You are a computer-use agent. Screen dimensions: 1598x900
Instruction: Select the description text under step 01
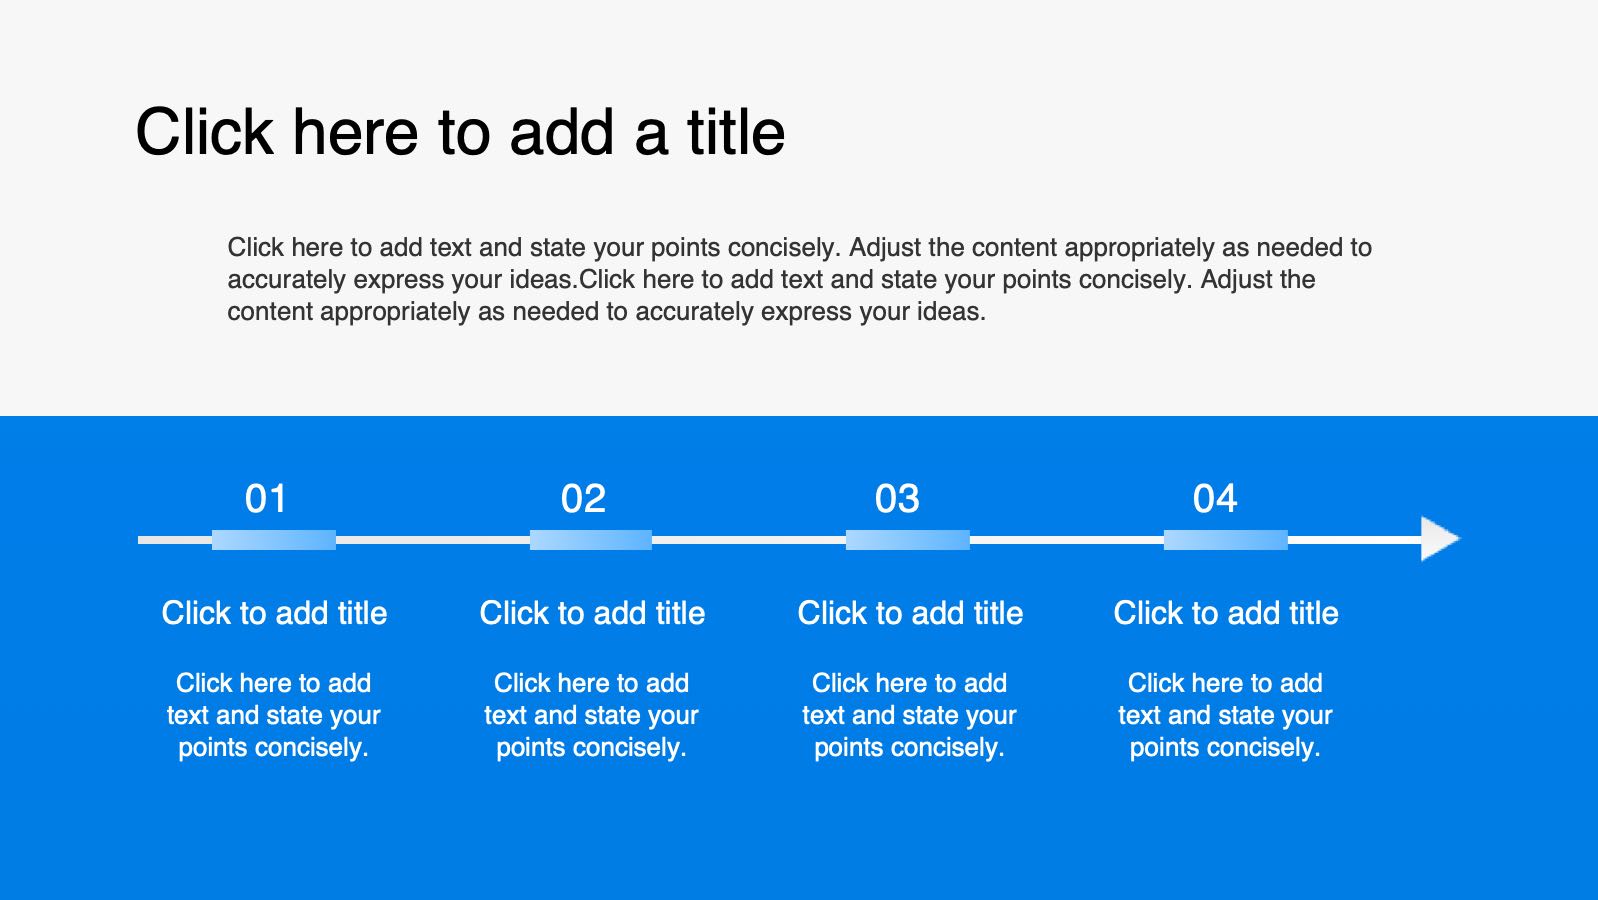coord(274,715)
